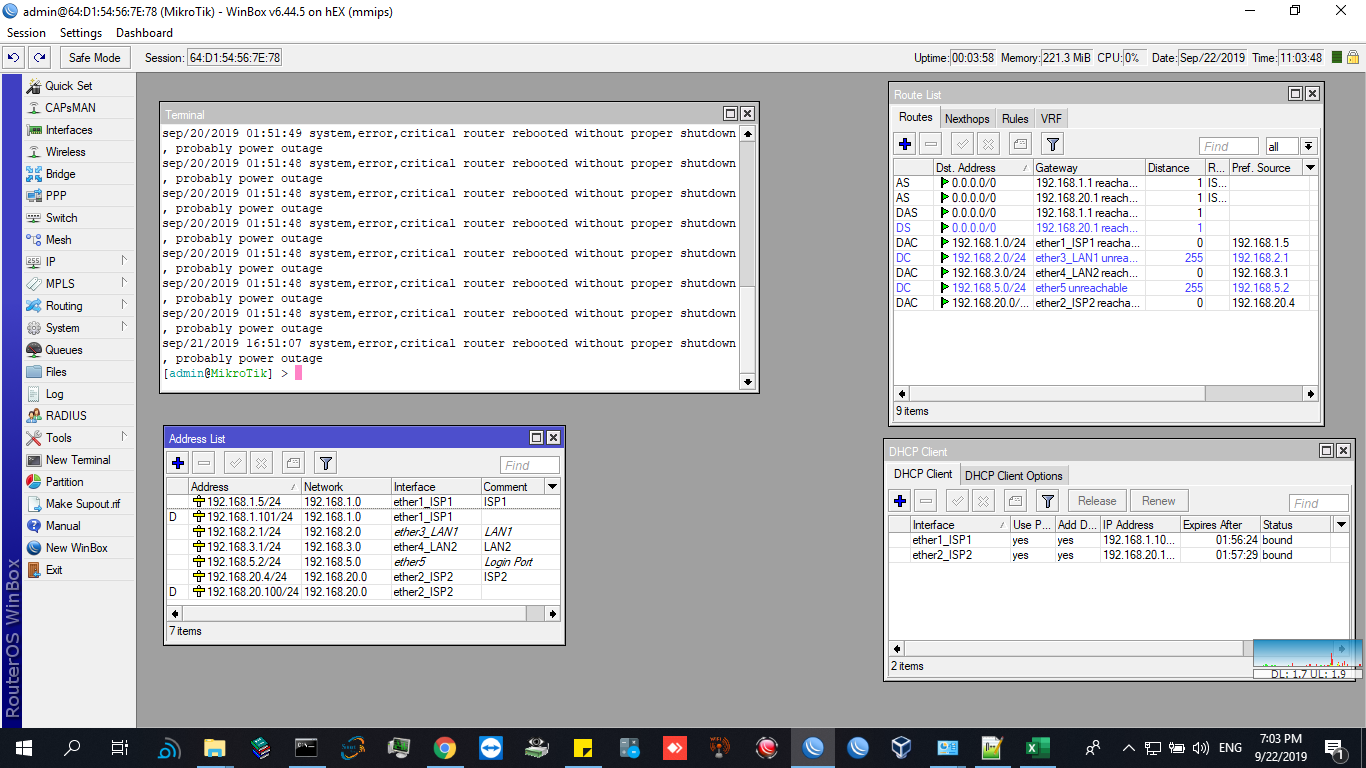
Task: Open New Terminal from the sidebar
Action: [x=78, y=460]
